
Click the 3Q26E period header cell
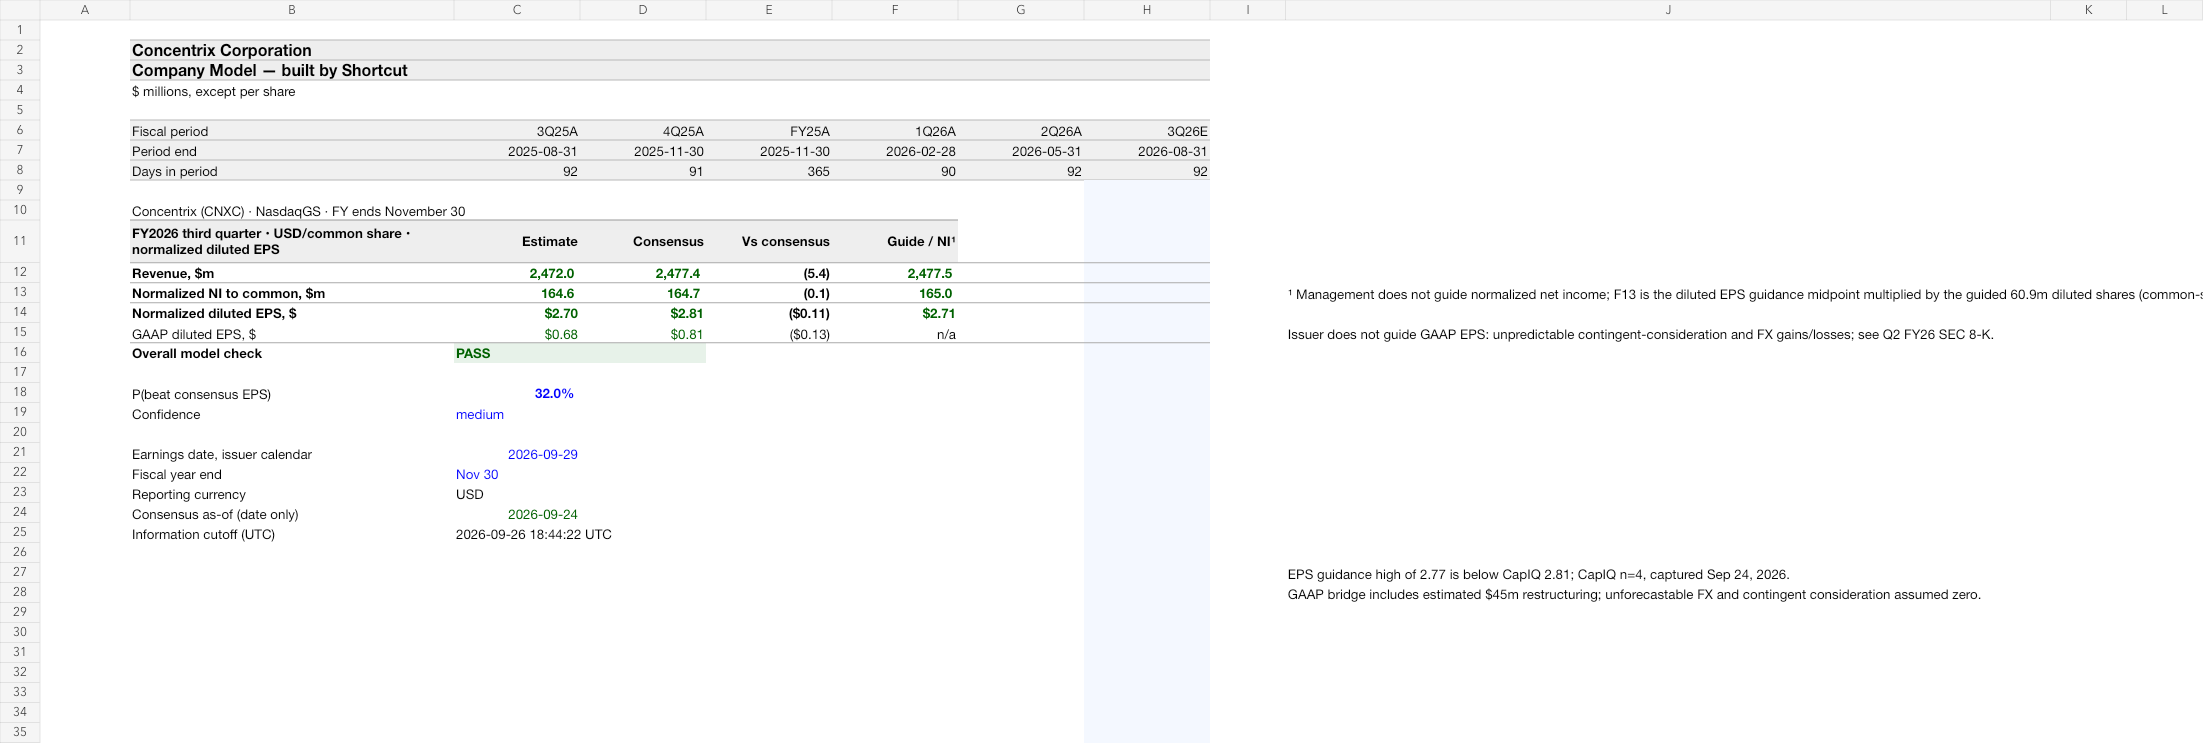1147,131
